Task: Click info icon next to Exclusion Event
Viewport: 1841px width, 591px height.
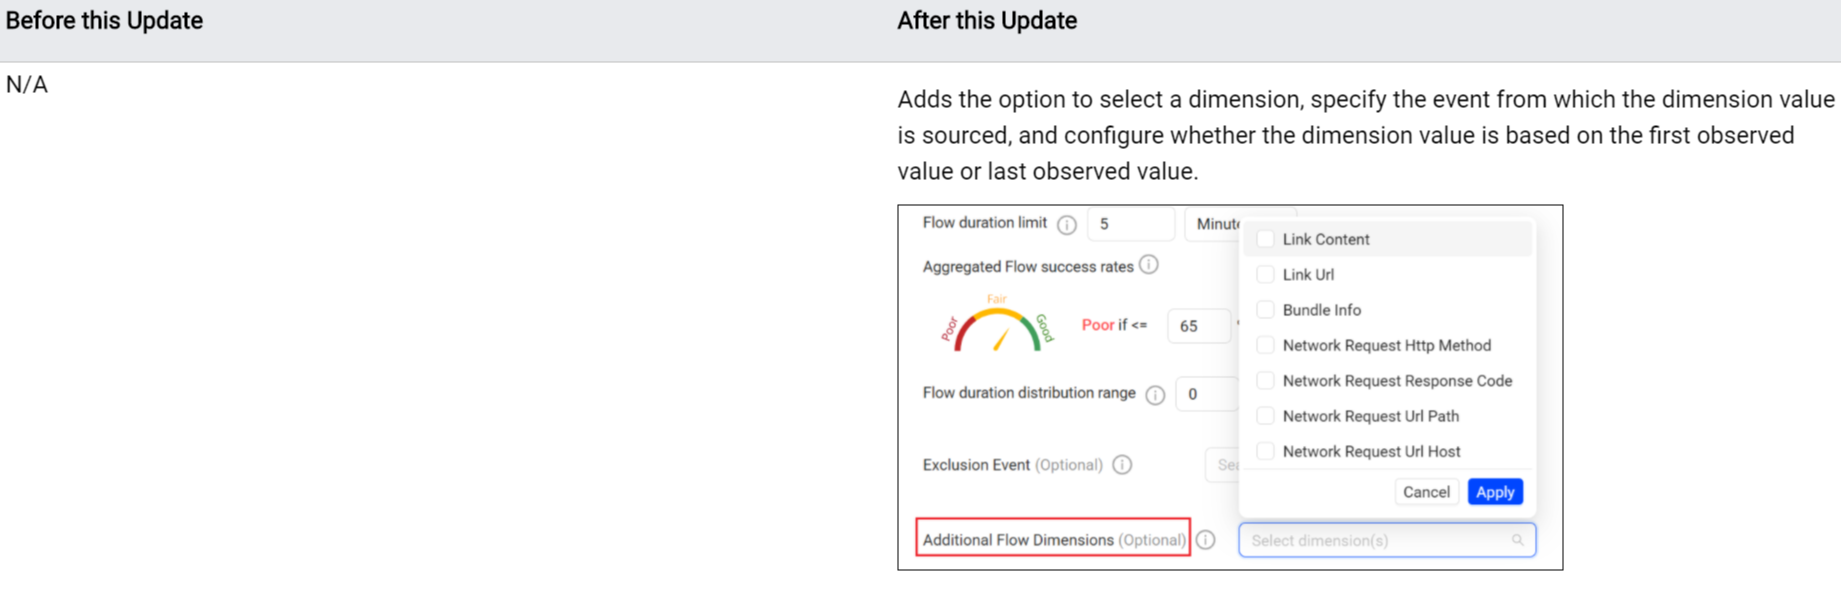Action: [x=1122, y=465]
